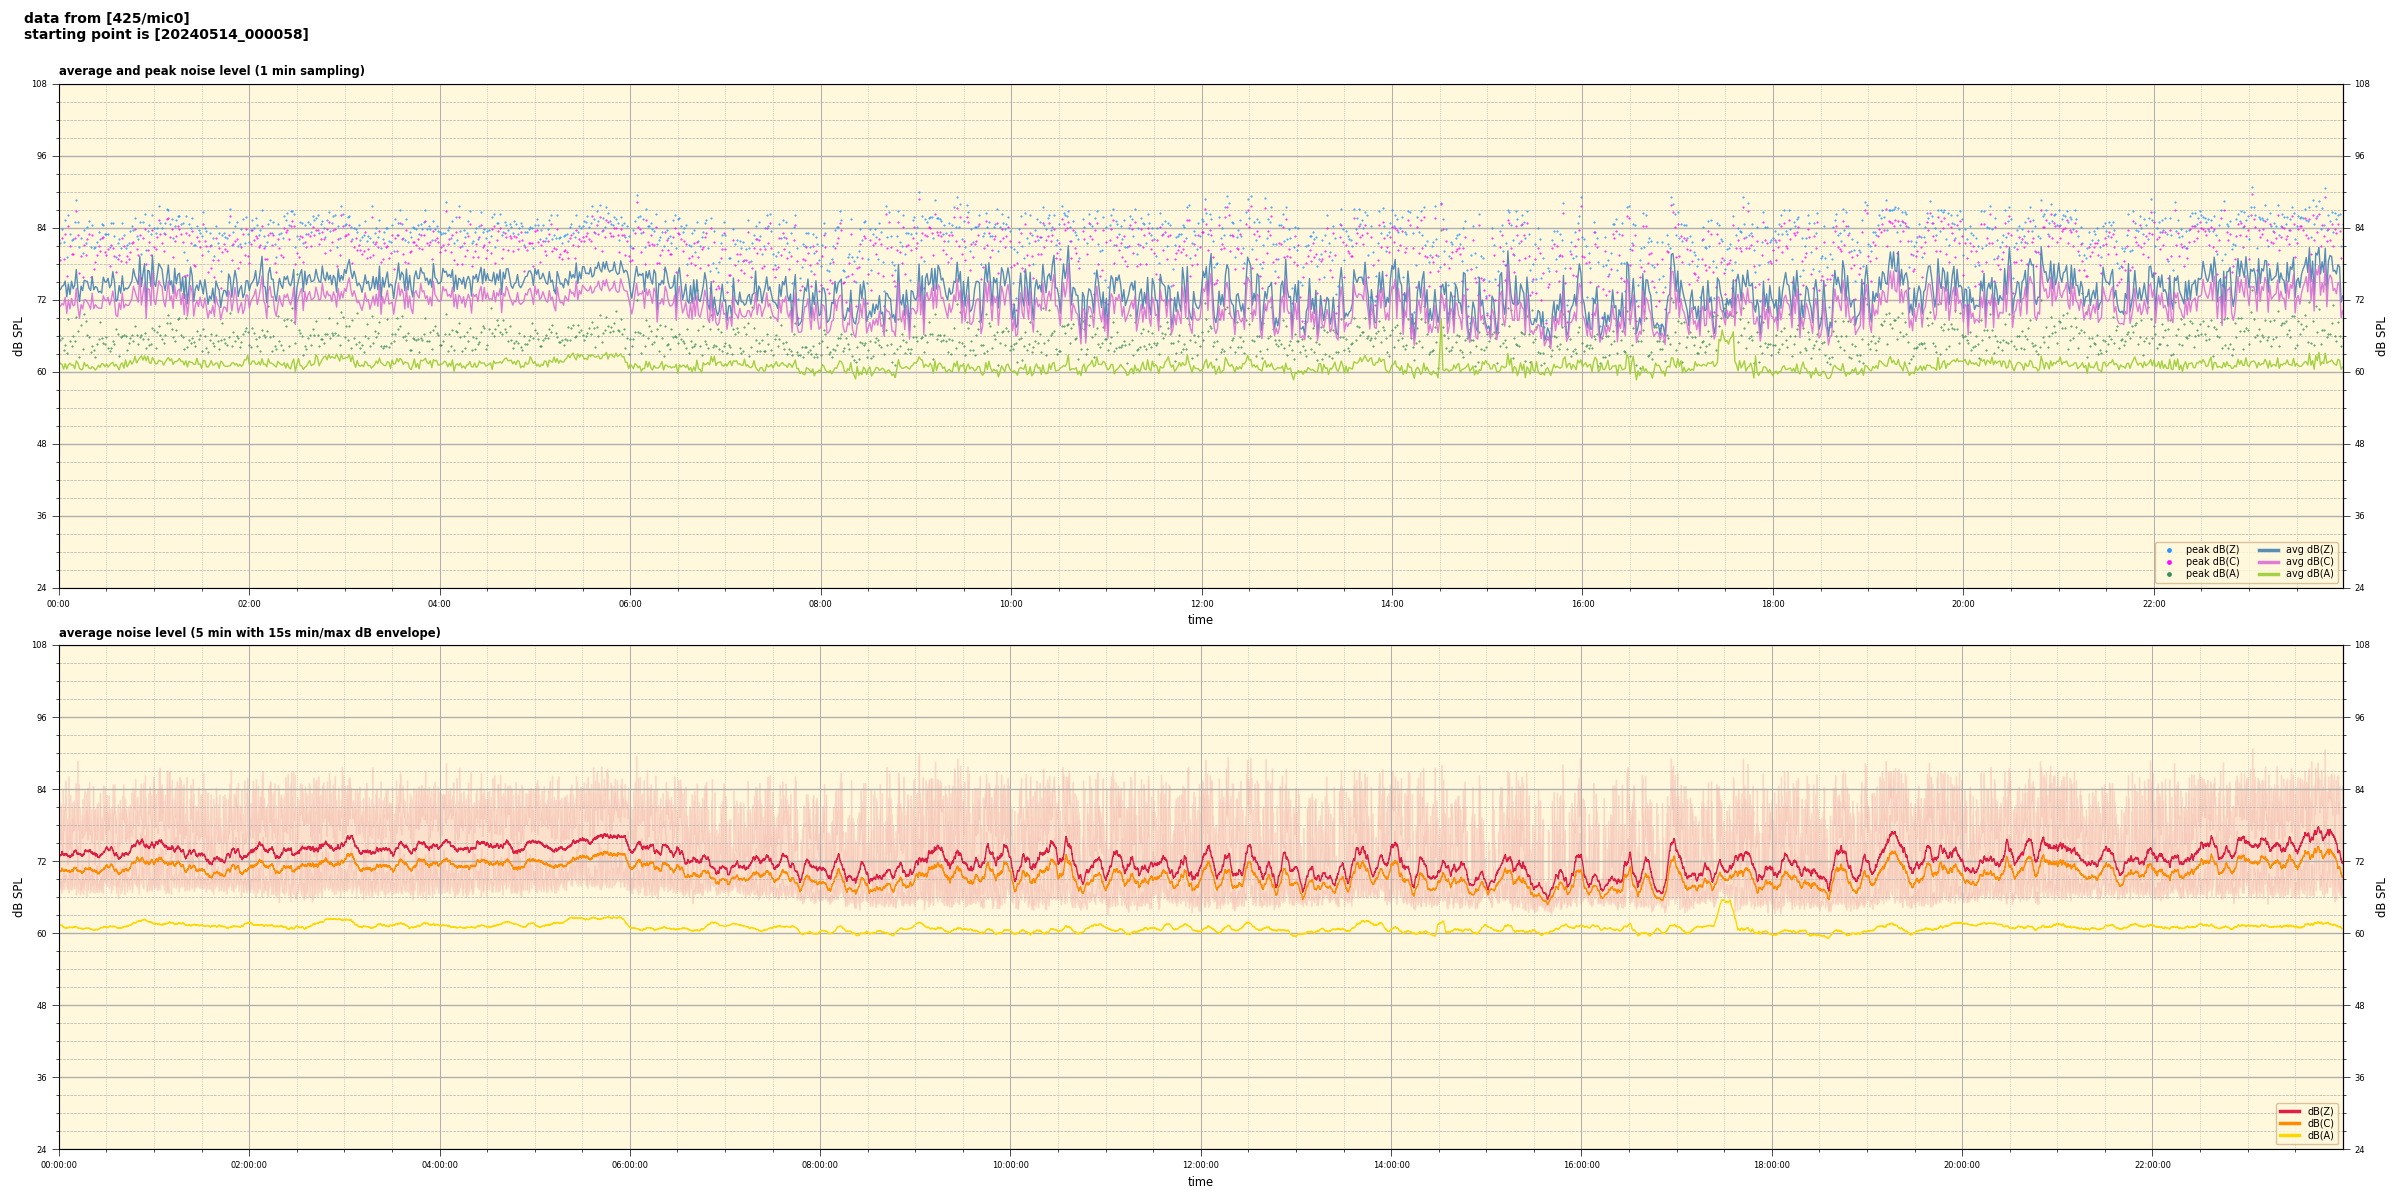Click 'time' axis label under the top chart

(x=1200, y=620)
